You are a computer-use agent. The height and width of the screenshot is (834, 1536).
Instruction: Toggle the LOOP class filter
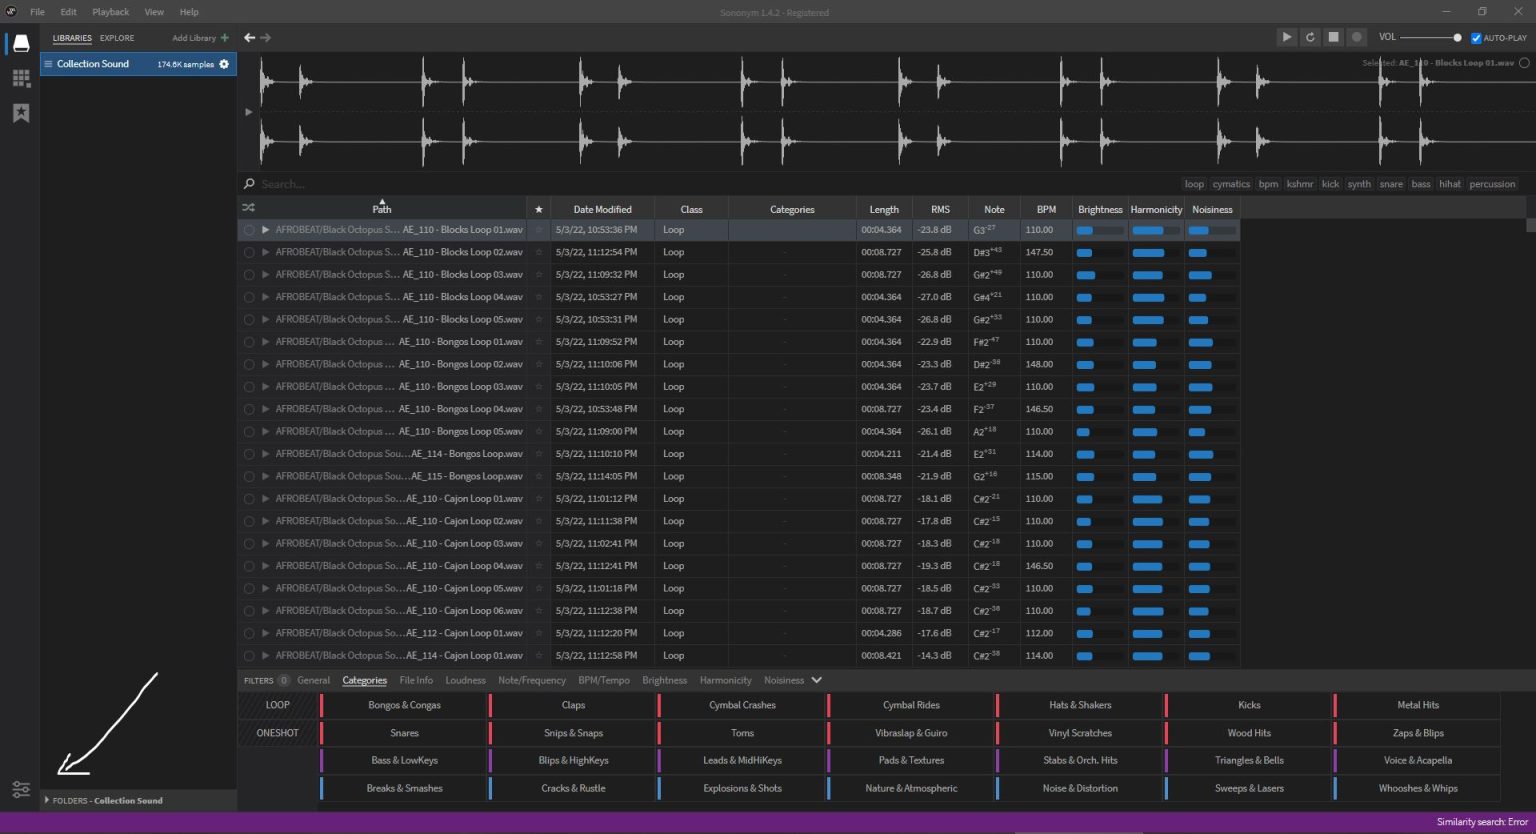278,705
